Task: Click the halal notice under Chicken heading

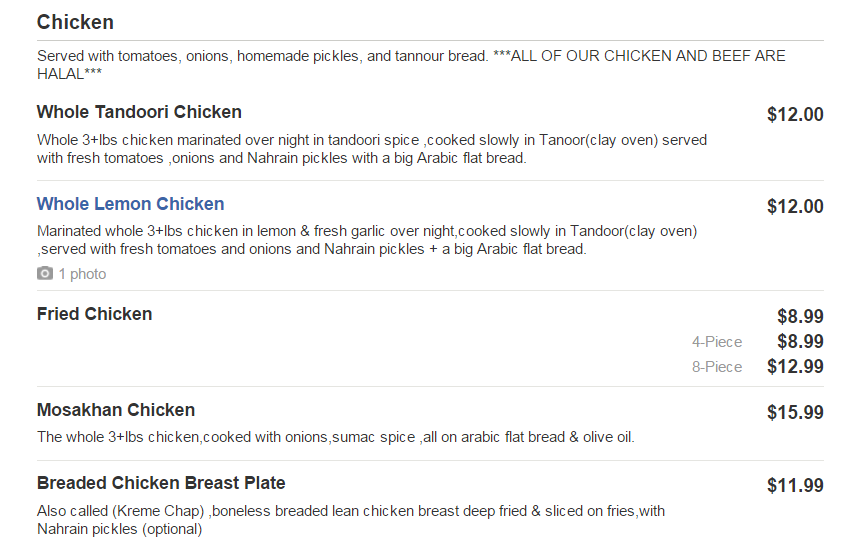Action: [410, 65]
